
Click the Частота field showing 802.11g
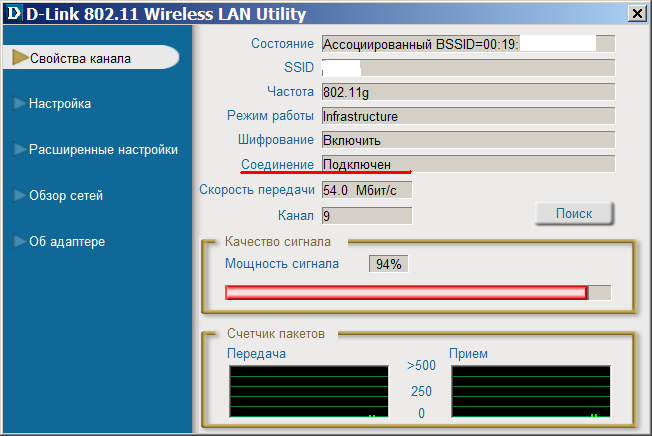pyautogui.click(x=468, y=92)
